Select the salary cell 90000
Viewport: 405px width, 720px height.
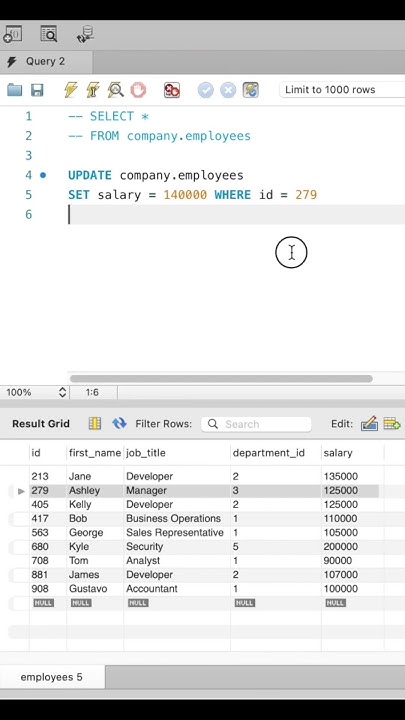click(x=352, y=561)
